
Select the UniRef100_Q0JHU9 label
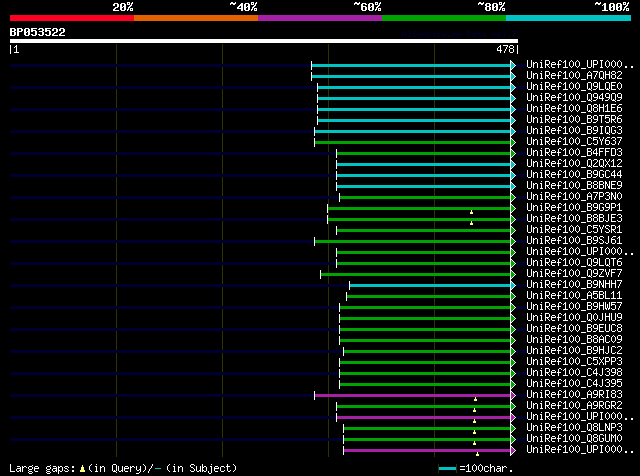click(574, 318)
